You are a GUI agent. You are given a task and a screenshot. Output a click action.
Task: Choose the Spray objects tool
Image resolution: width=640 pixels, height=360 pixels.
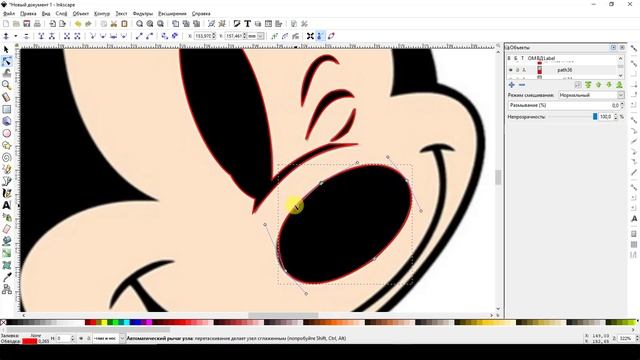click(x=6, y=217)
